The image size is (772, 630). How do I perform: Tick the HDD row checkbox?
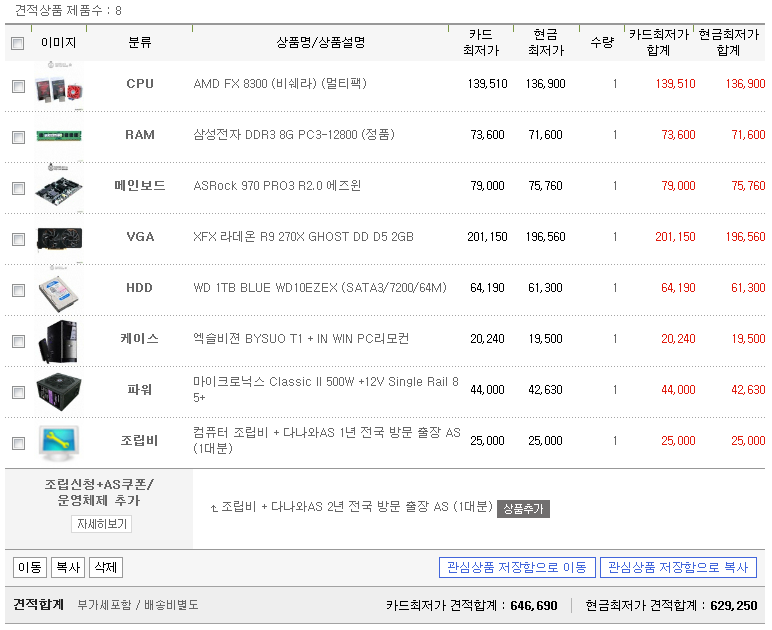18,290
